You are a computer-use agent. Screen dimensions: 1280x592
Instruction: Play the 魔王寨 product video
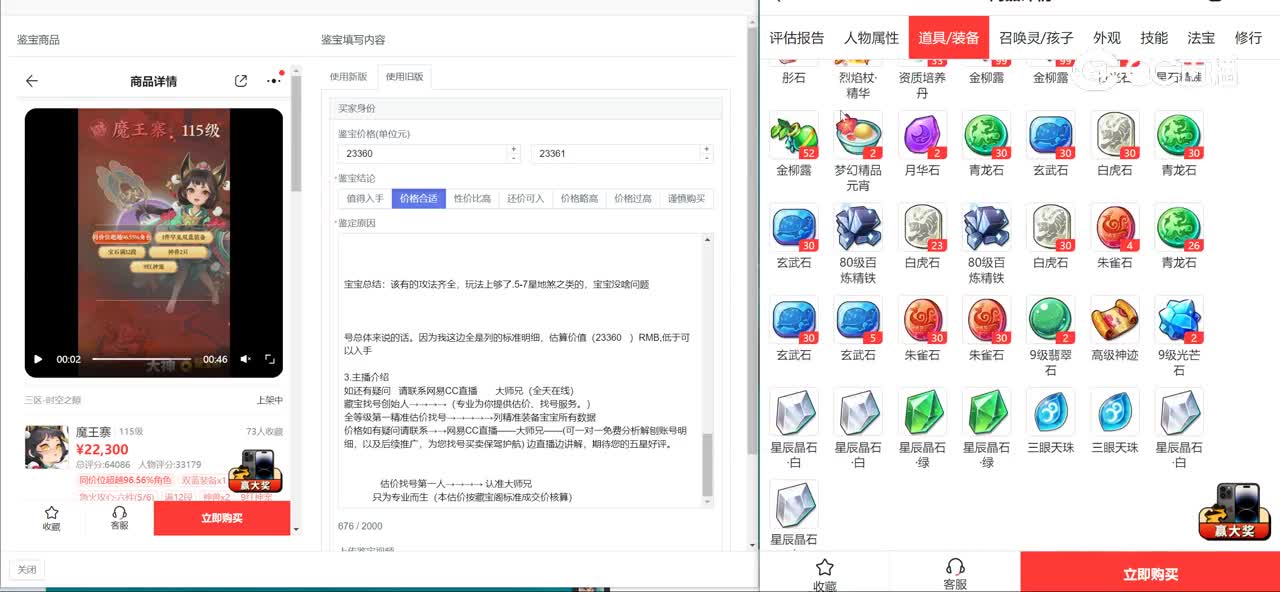tap(38, 359)
